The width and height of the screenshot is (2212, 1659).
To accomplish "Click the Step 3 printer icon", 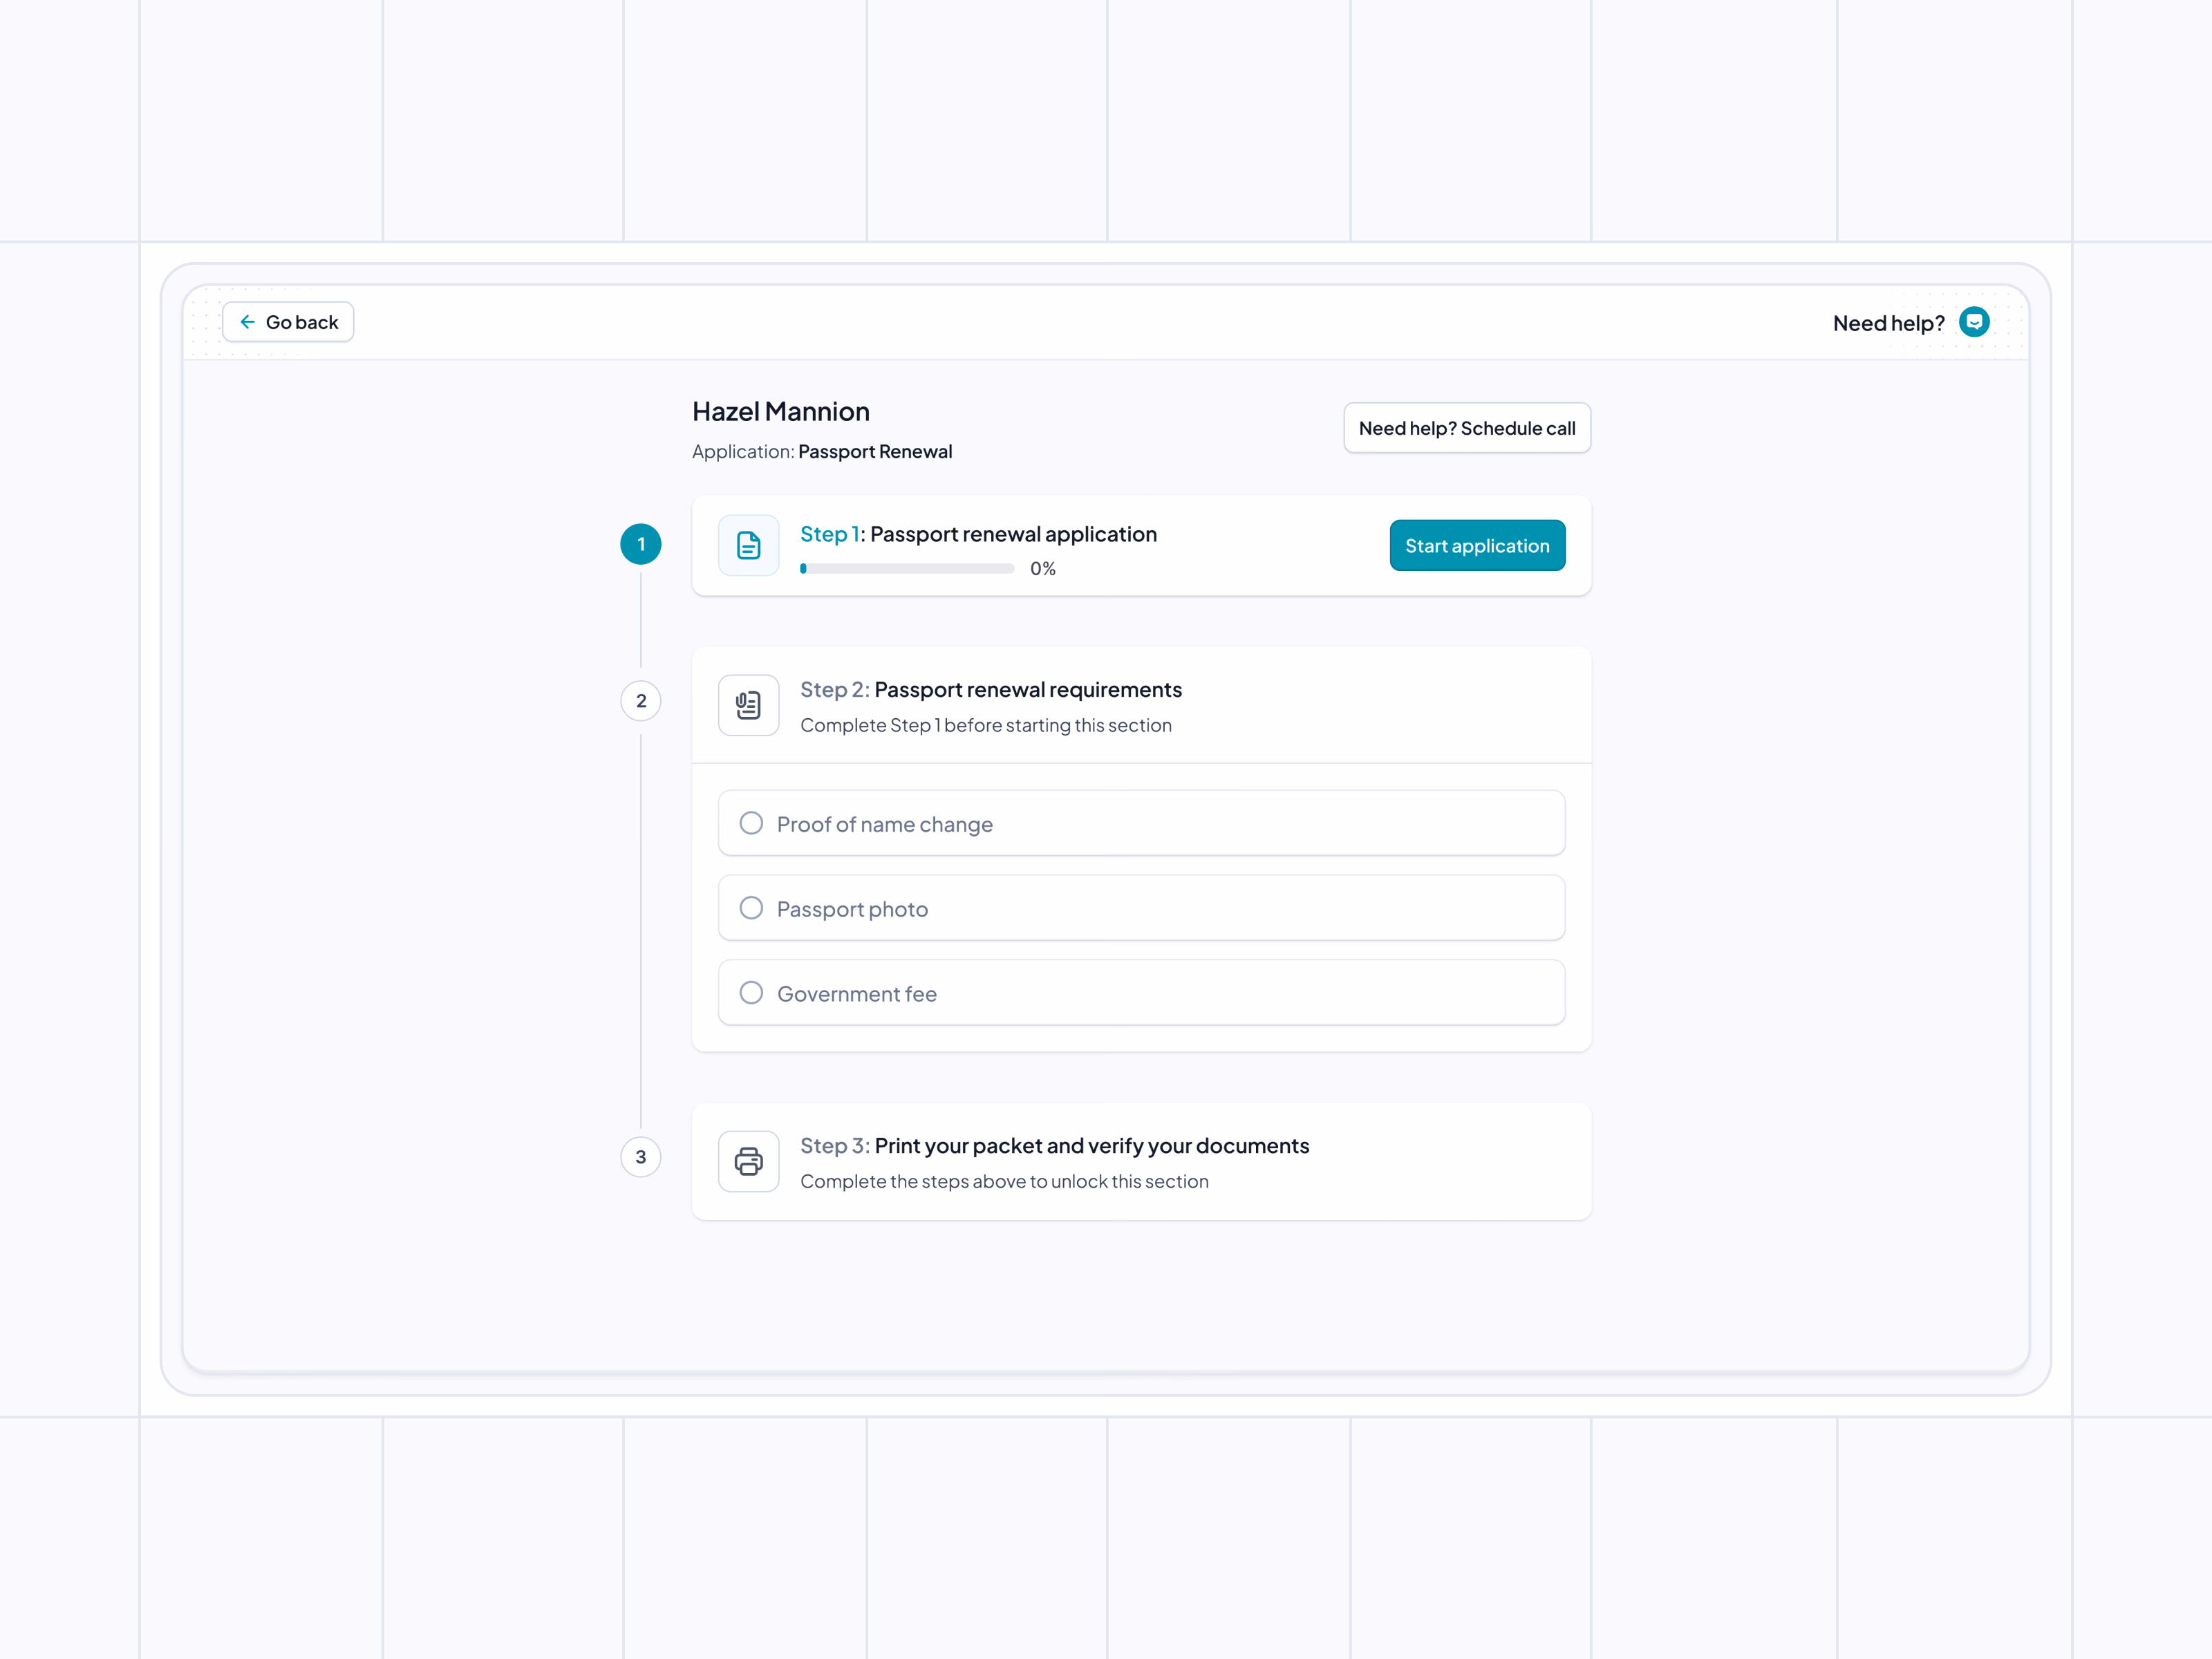I will coord(749,1161).
